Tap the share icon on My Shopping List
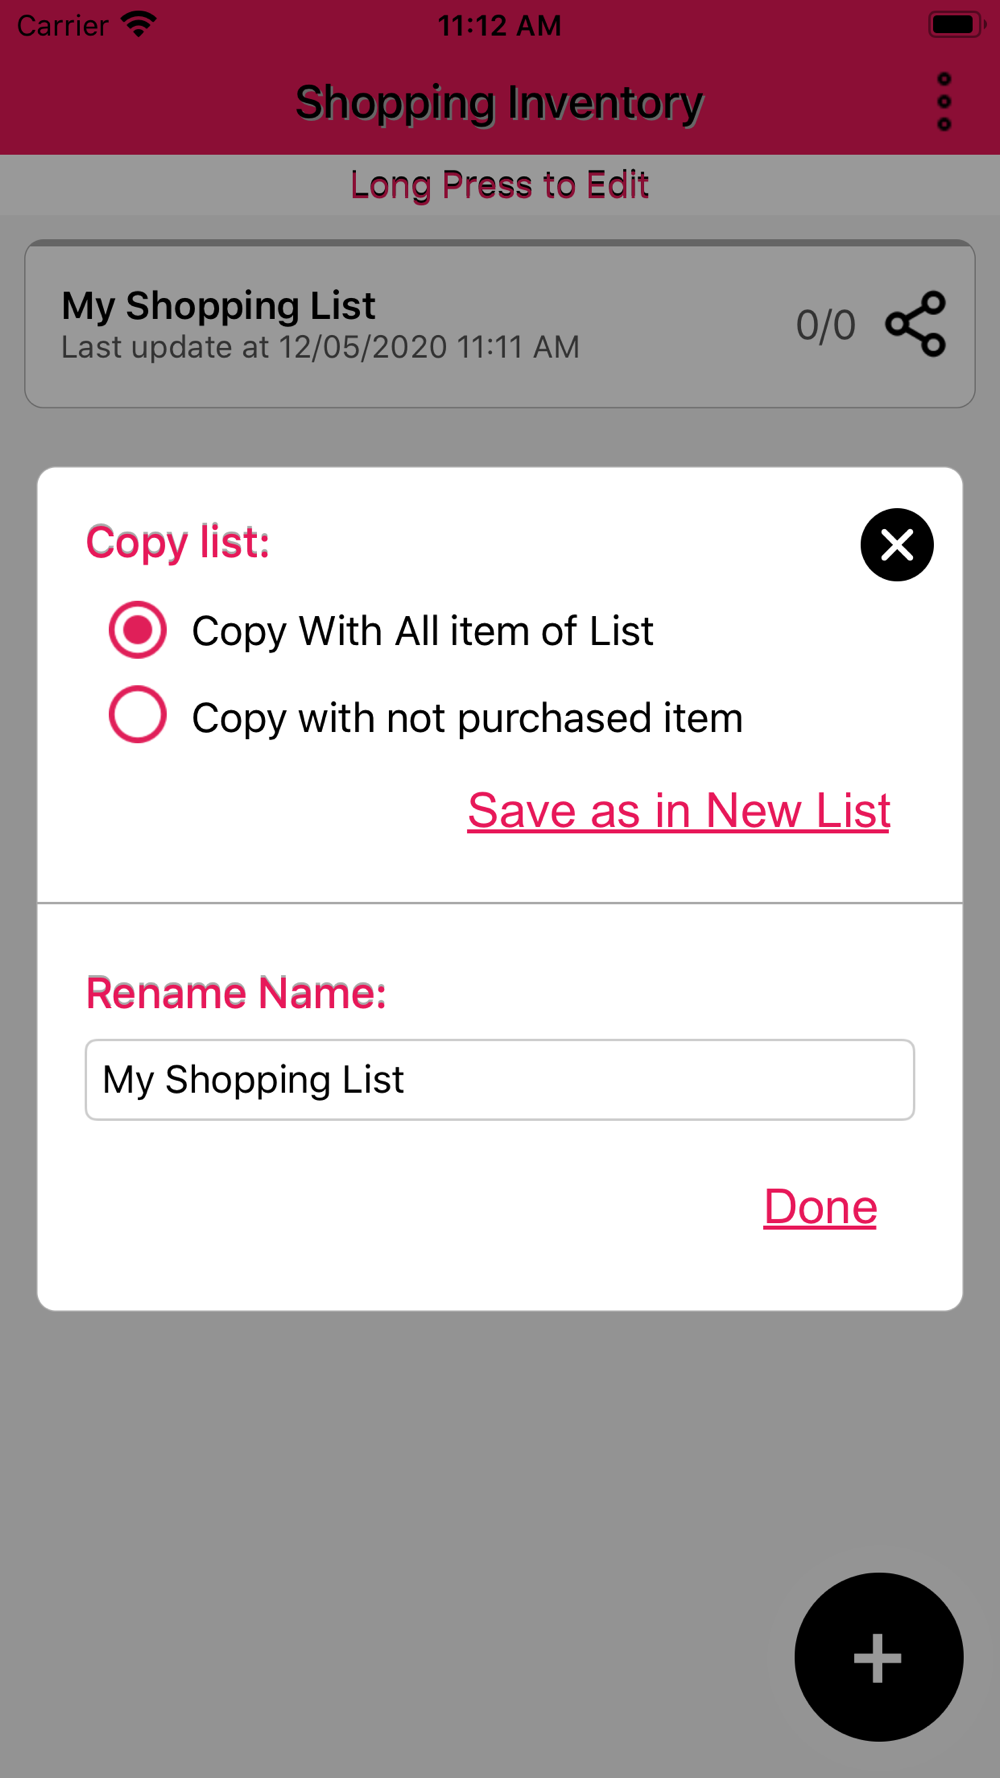1000x1778 pixels. point(915,324)
